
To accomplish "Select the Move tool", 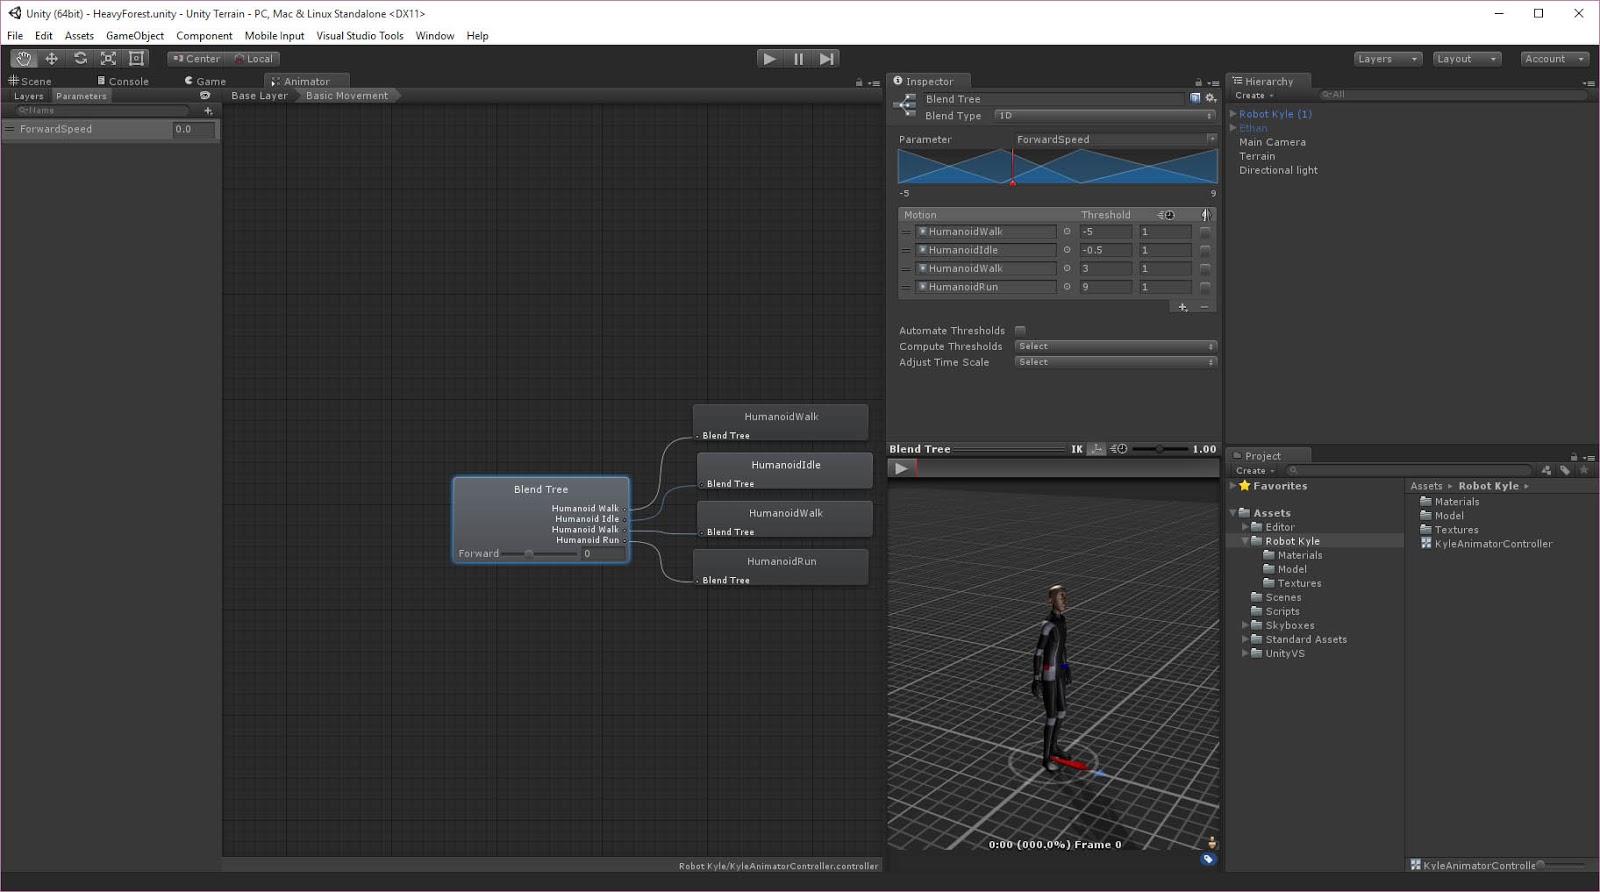I will (52, 59).
